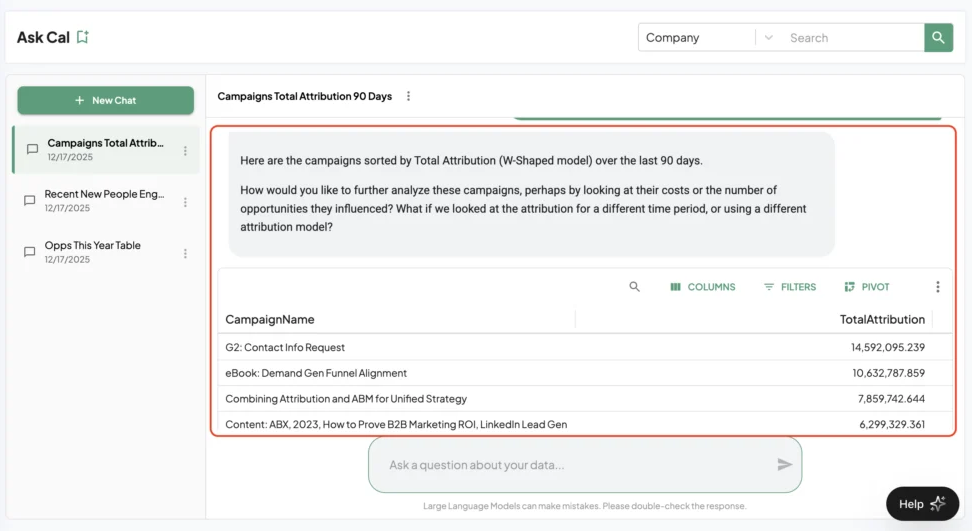Viewport: 972px width, 531px height.
Task: Open the Opps This Year Table chat
Action: 106,252
